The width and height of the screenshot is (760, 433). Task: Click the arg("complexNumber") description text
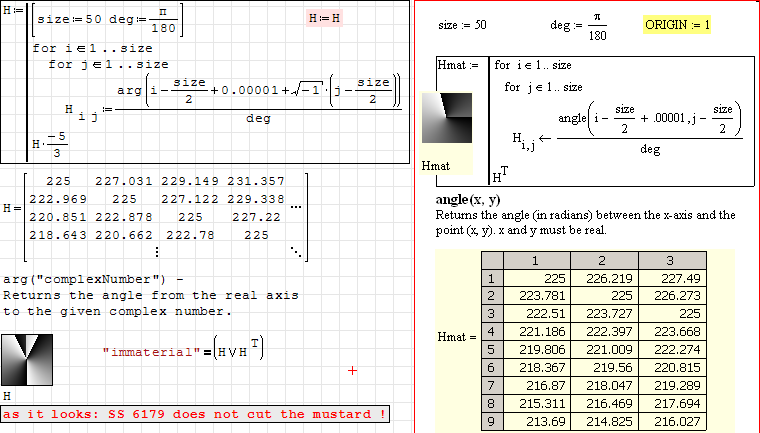coord(150,295)
